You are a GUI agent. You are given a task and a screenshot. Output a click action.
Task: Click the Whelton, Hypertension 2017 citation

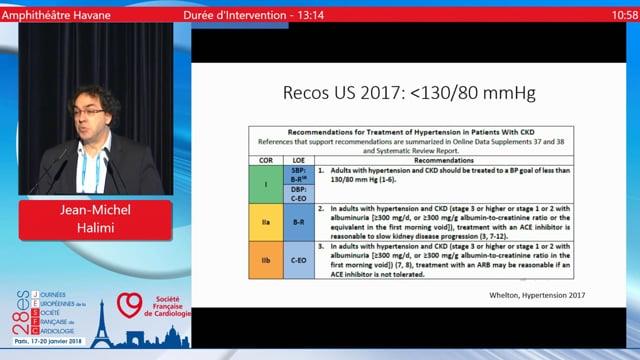coord(537,295)
